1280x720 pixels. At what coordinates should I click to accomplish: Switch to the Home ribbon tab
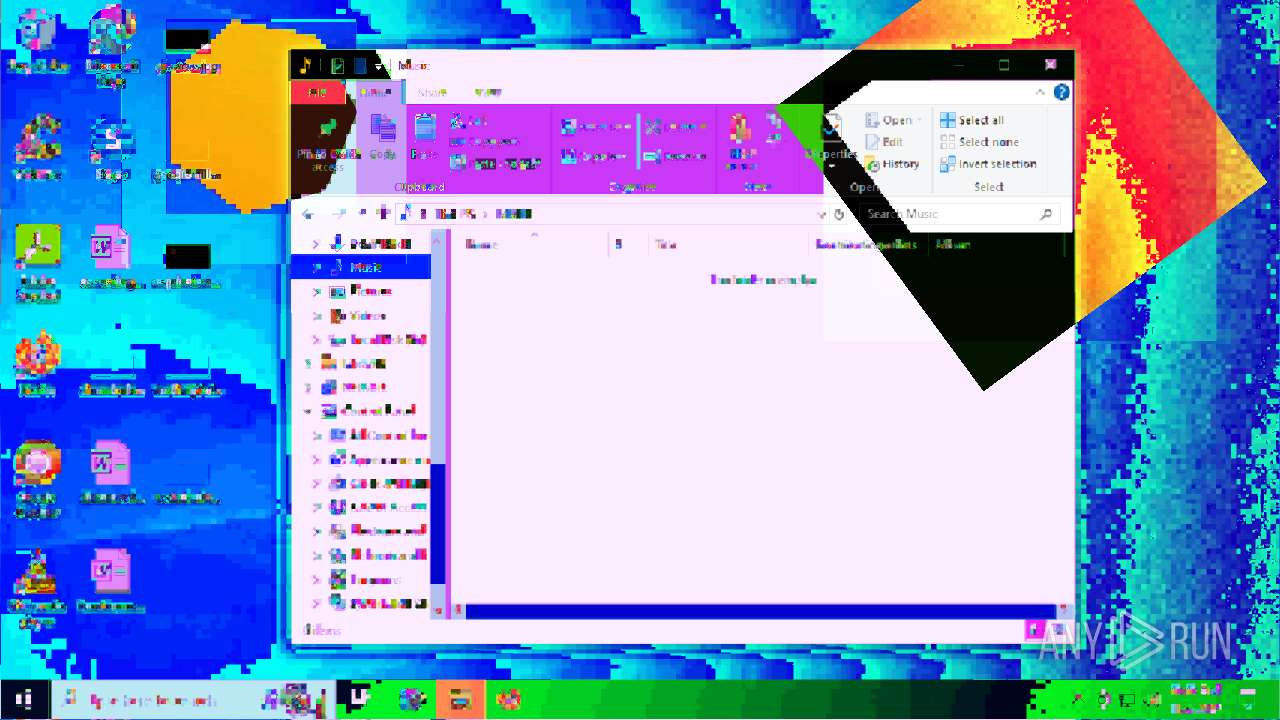pos(375,92)
